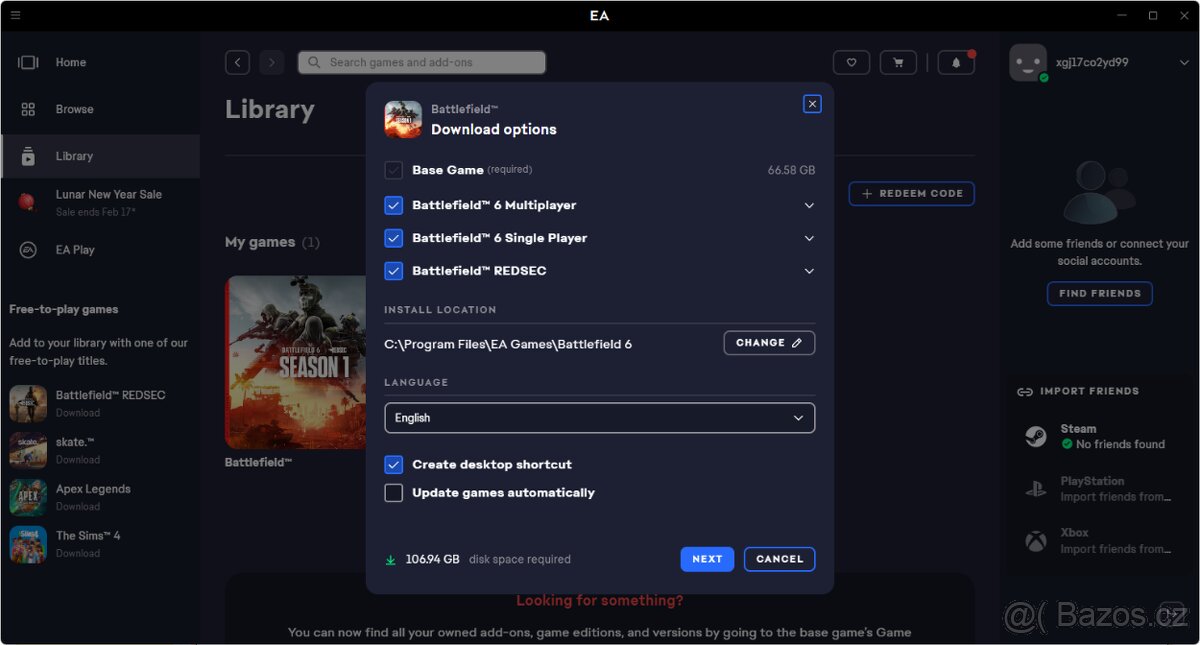This screenshot has height=645, width=1200.
Task: Click Change install location button
Action: (768, 343)
